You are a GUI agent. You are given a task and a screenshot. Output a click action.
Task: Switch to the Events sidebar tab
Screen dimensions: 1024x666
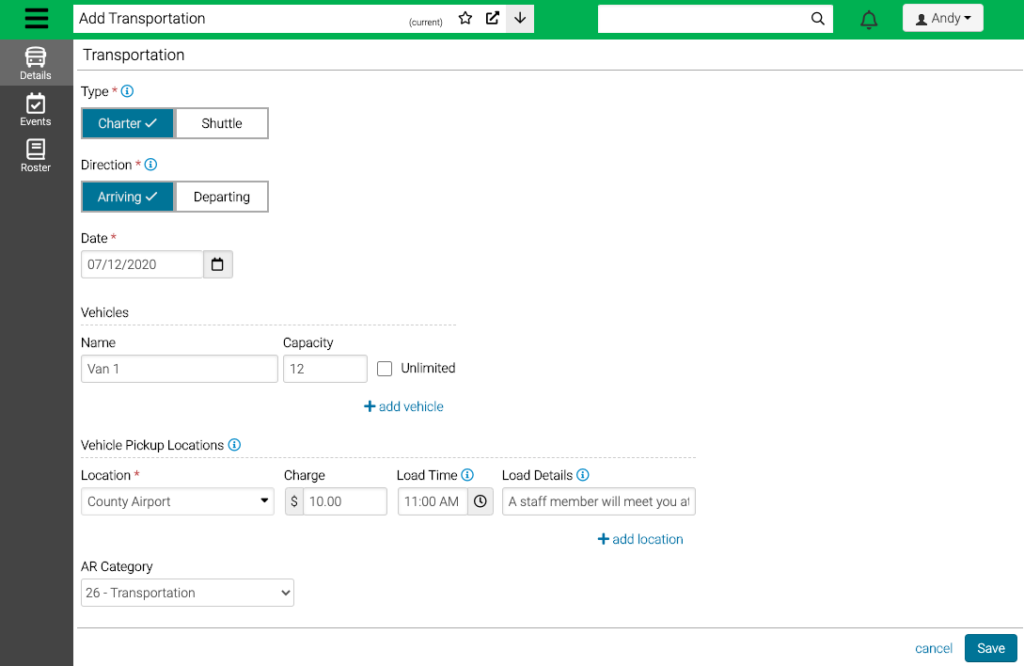[36, 110]
